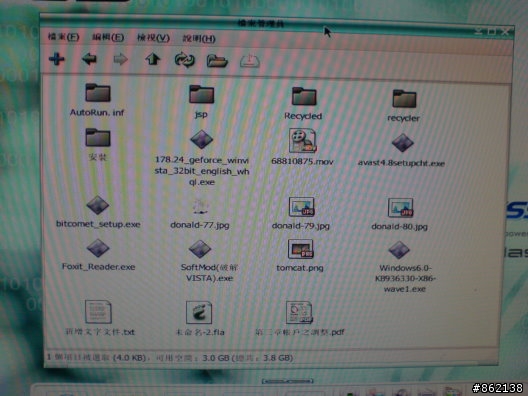This screenshot has width=528, height=396.
Task: Select the AutoRun.inf folder icon
Action: tap(98, 93)
